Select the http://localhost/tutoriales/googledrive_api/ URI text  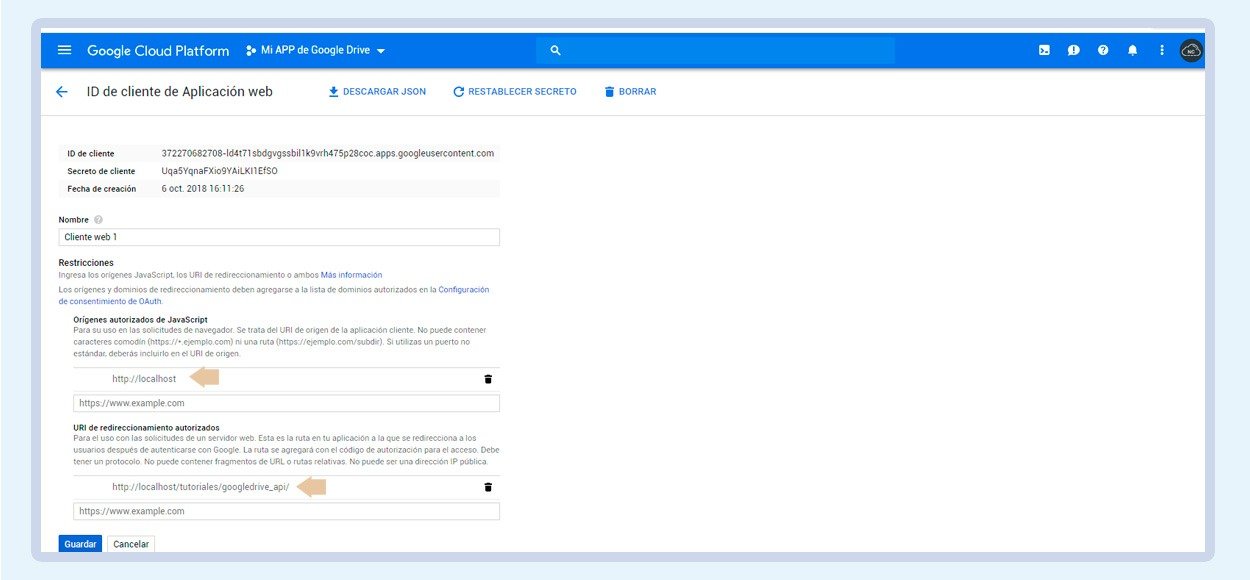[x=200, y=487]
